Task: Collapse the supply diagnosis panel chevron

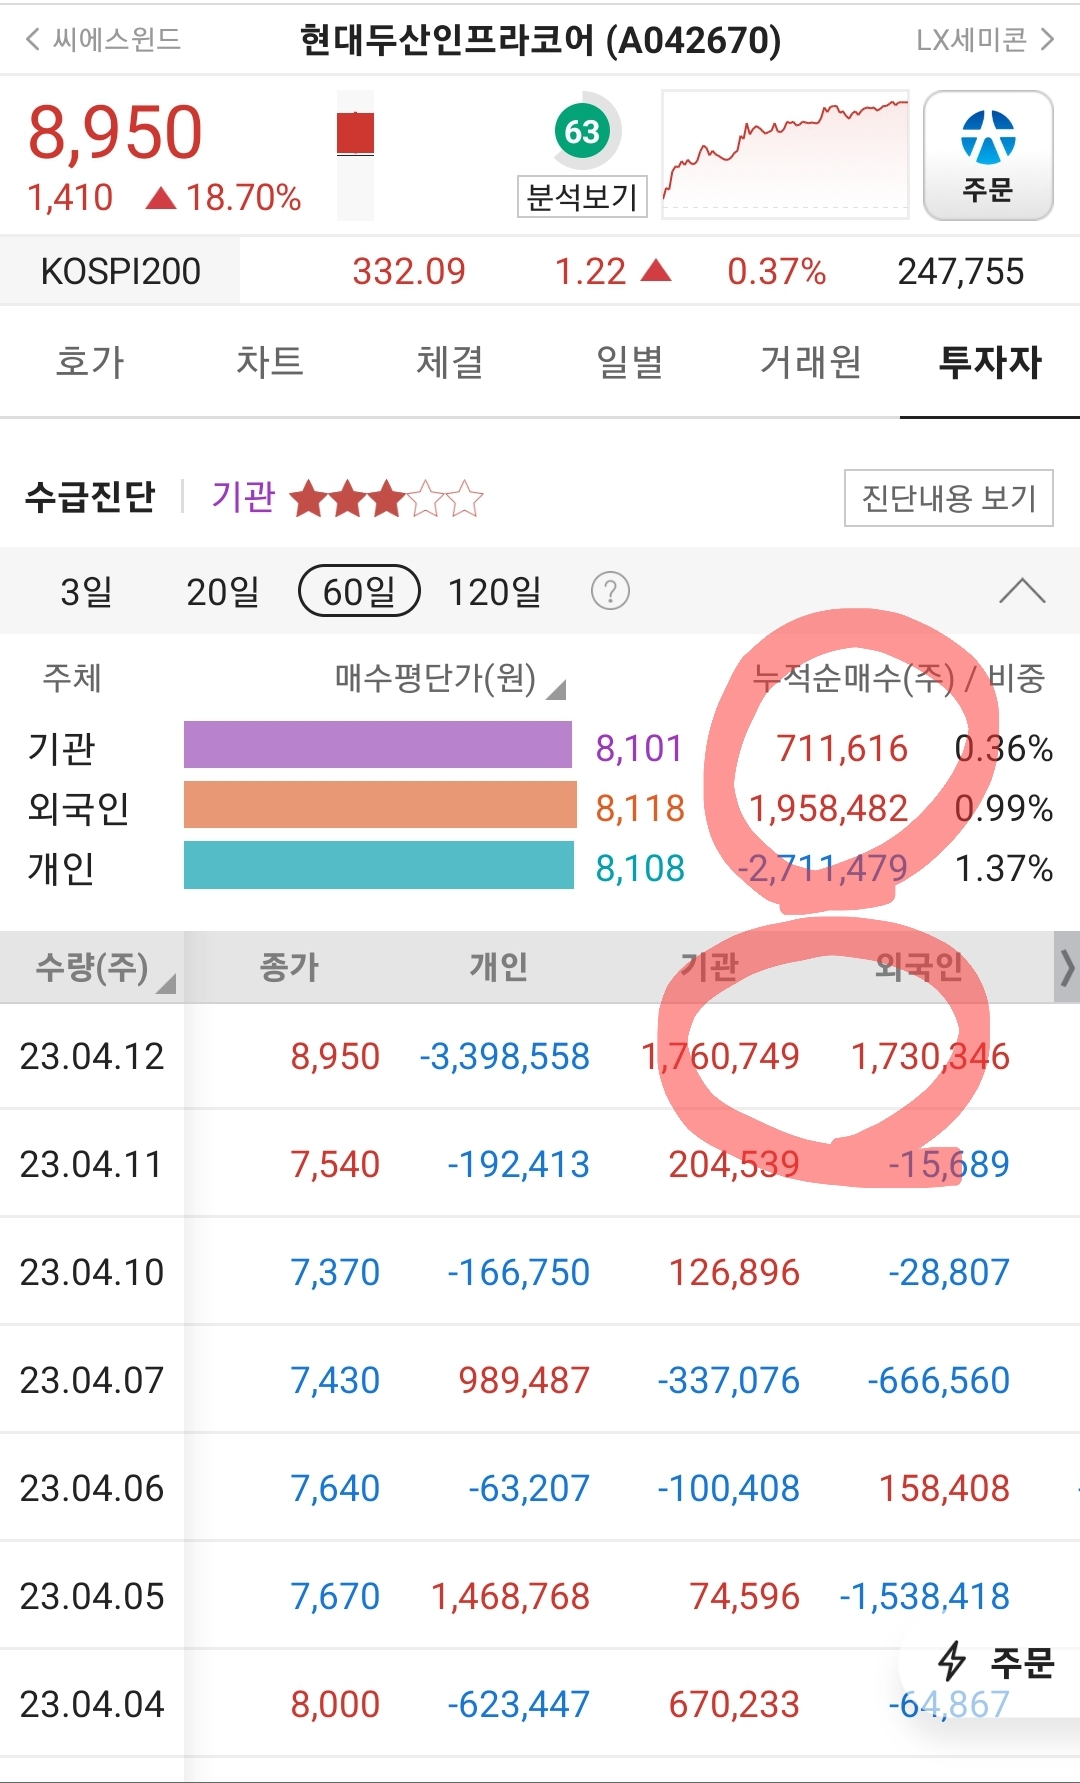Action: tap(1022, 591)
